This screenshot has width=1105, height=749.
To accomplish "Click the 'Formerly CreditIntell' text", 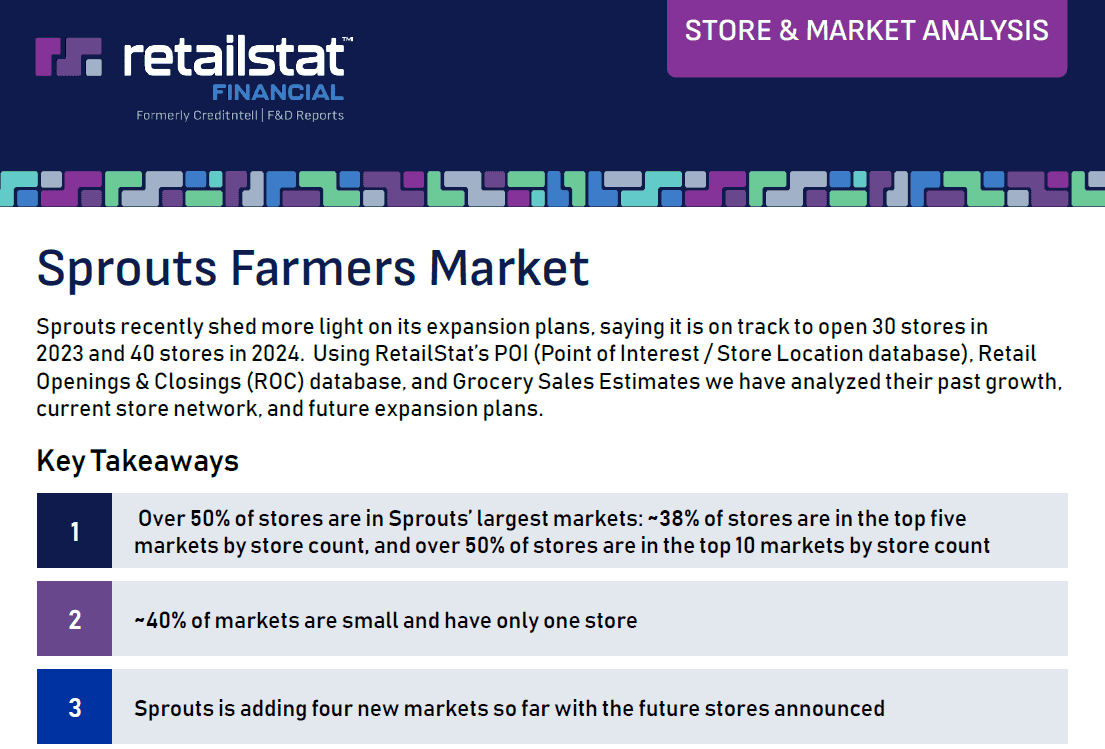I will tap(196, 115).
